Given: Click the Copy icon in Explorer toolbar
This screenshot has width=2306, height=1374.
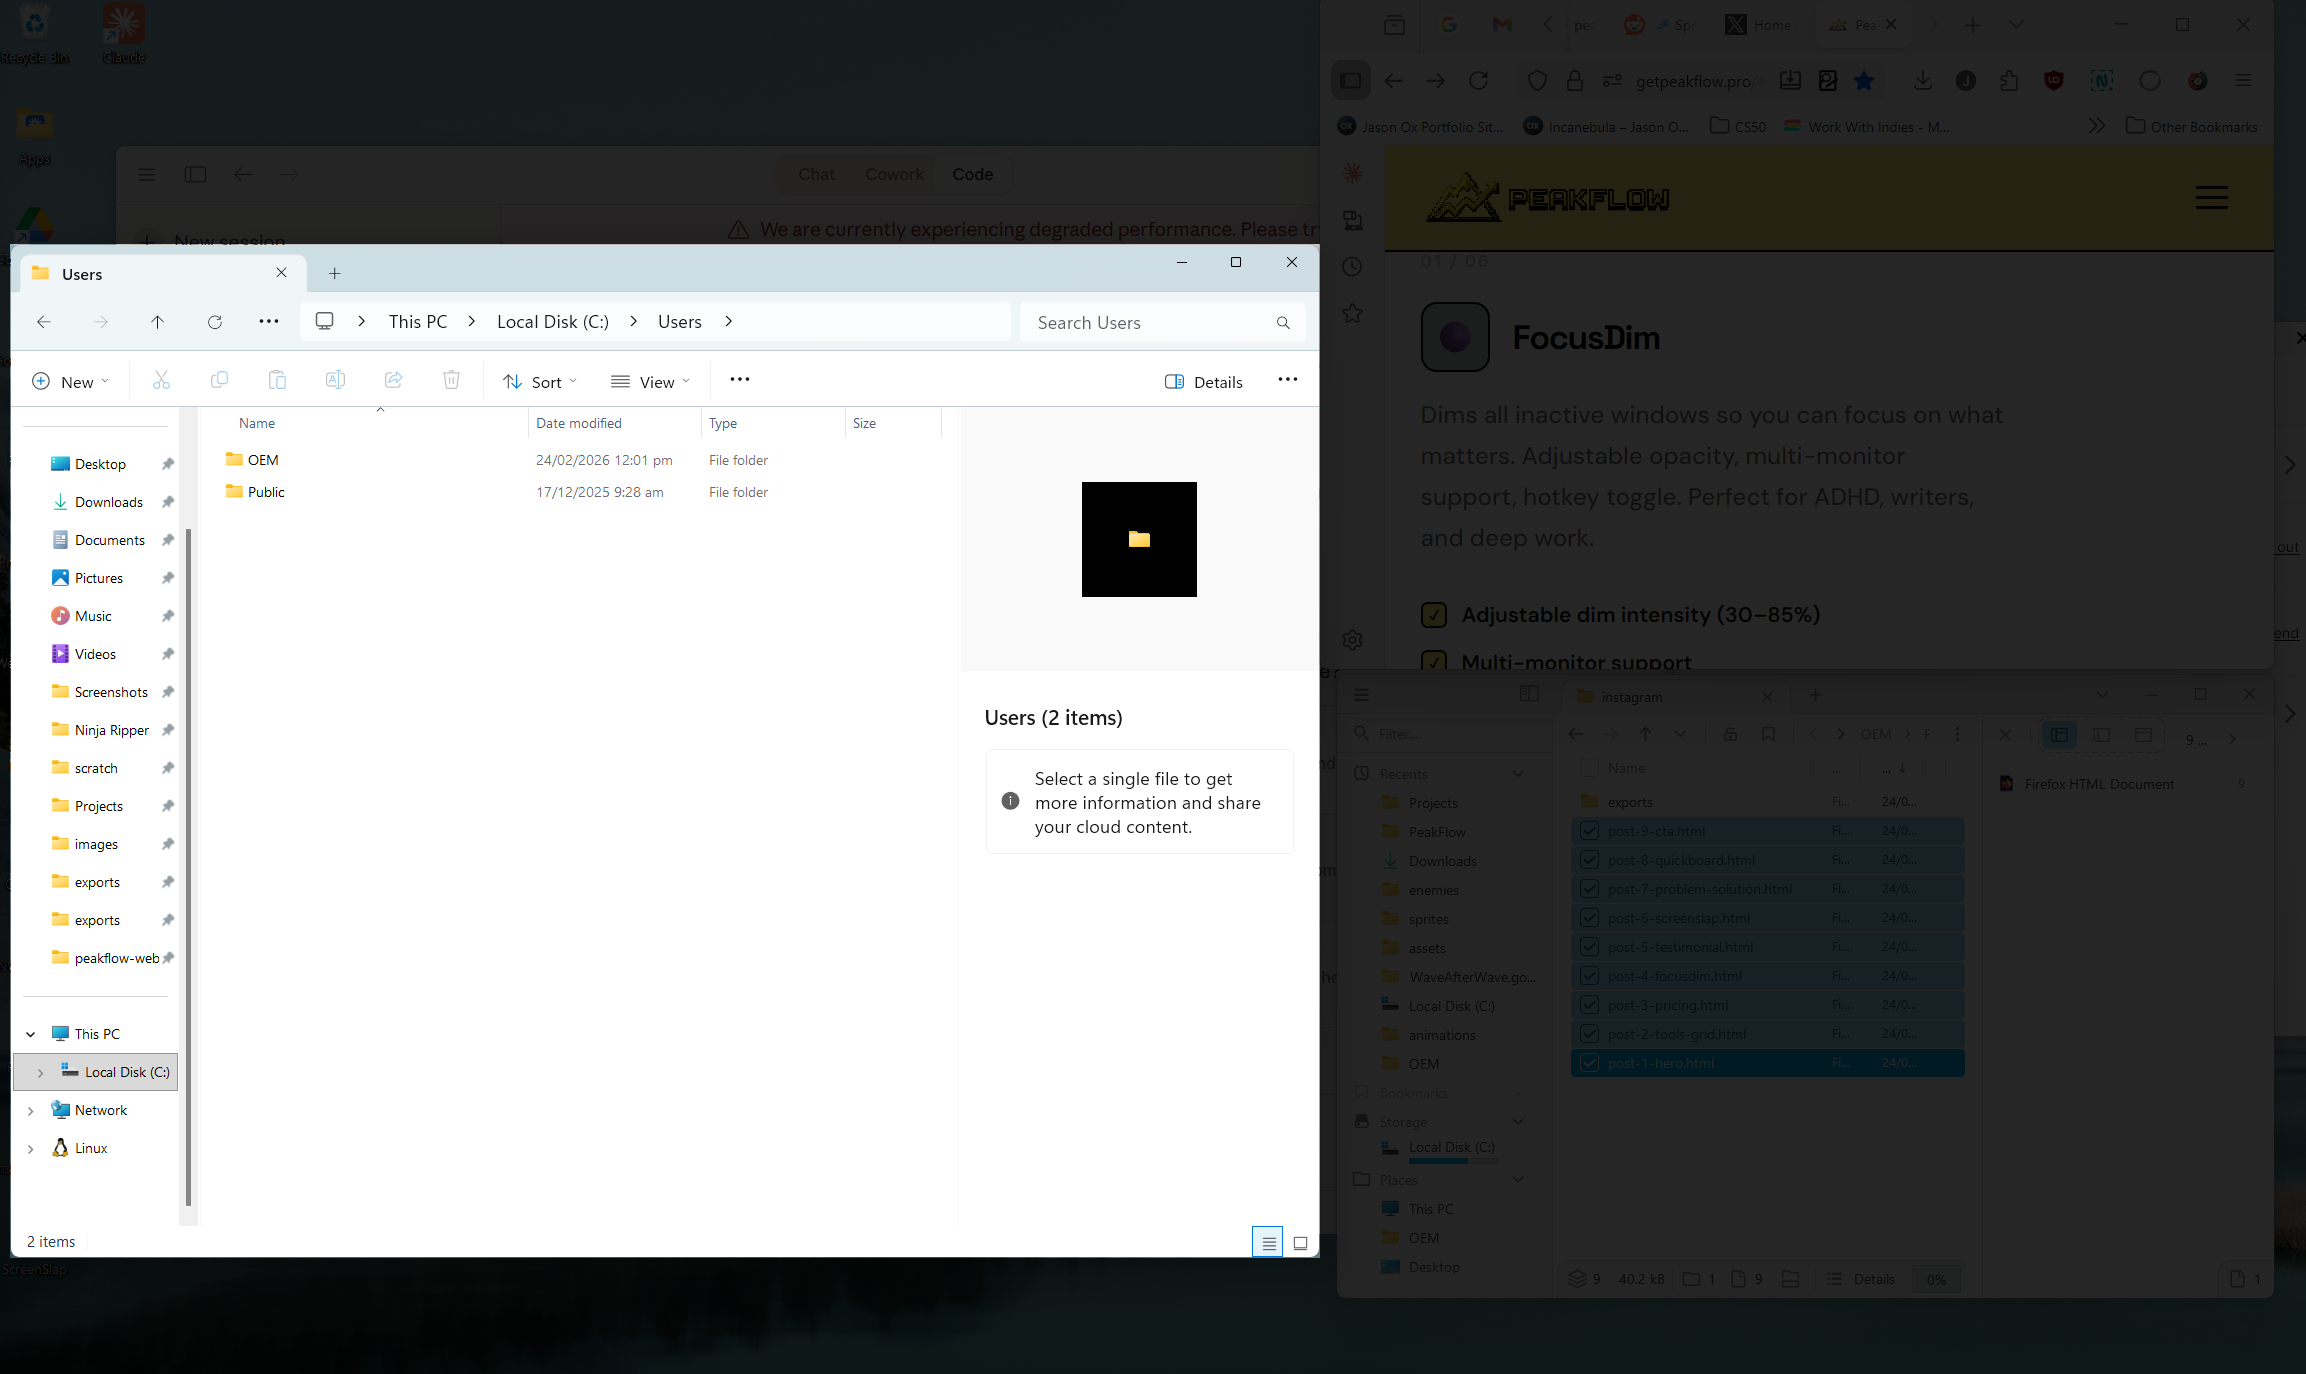Looking at the screenshot, I should 219,380.
